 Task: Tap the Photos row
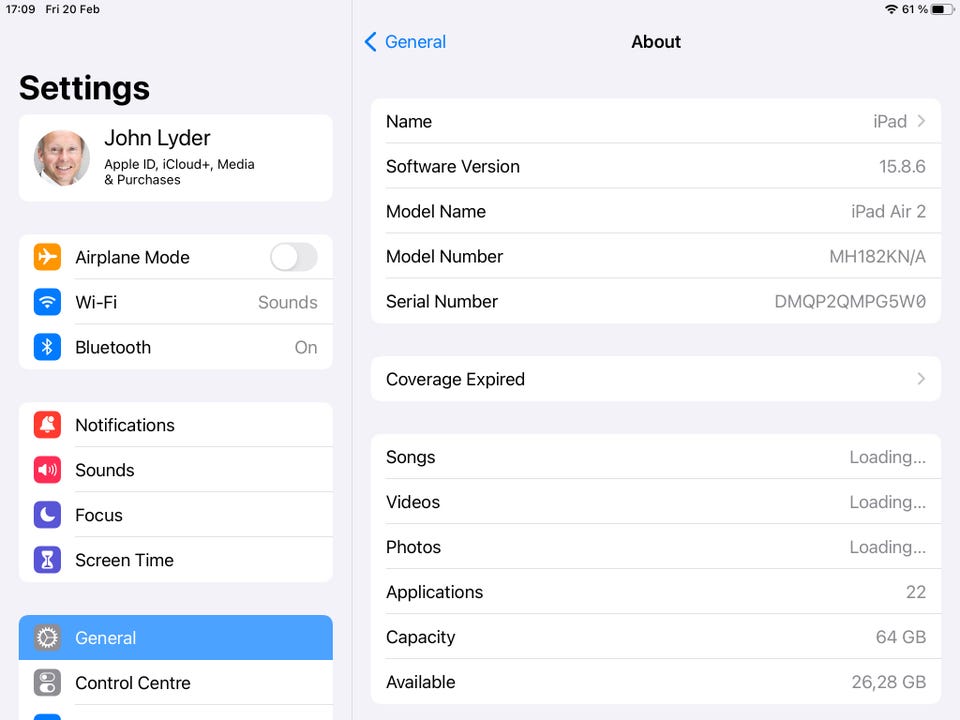coord(656,547)
